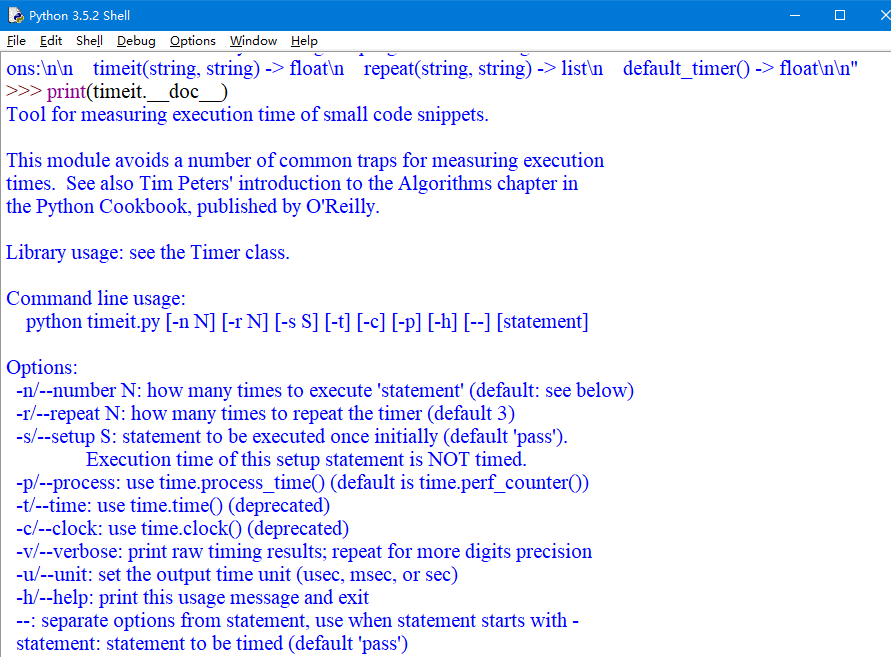Click the '-r/--repeat N' option line
Image resolution: width=891 pixels, height=657 pixels.
coord(265,414)
